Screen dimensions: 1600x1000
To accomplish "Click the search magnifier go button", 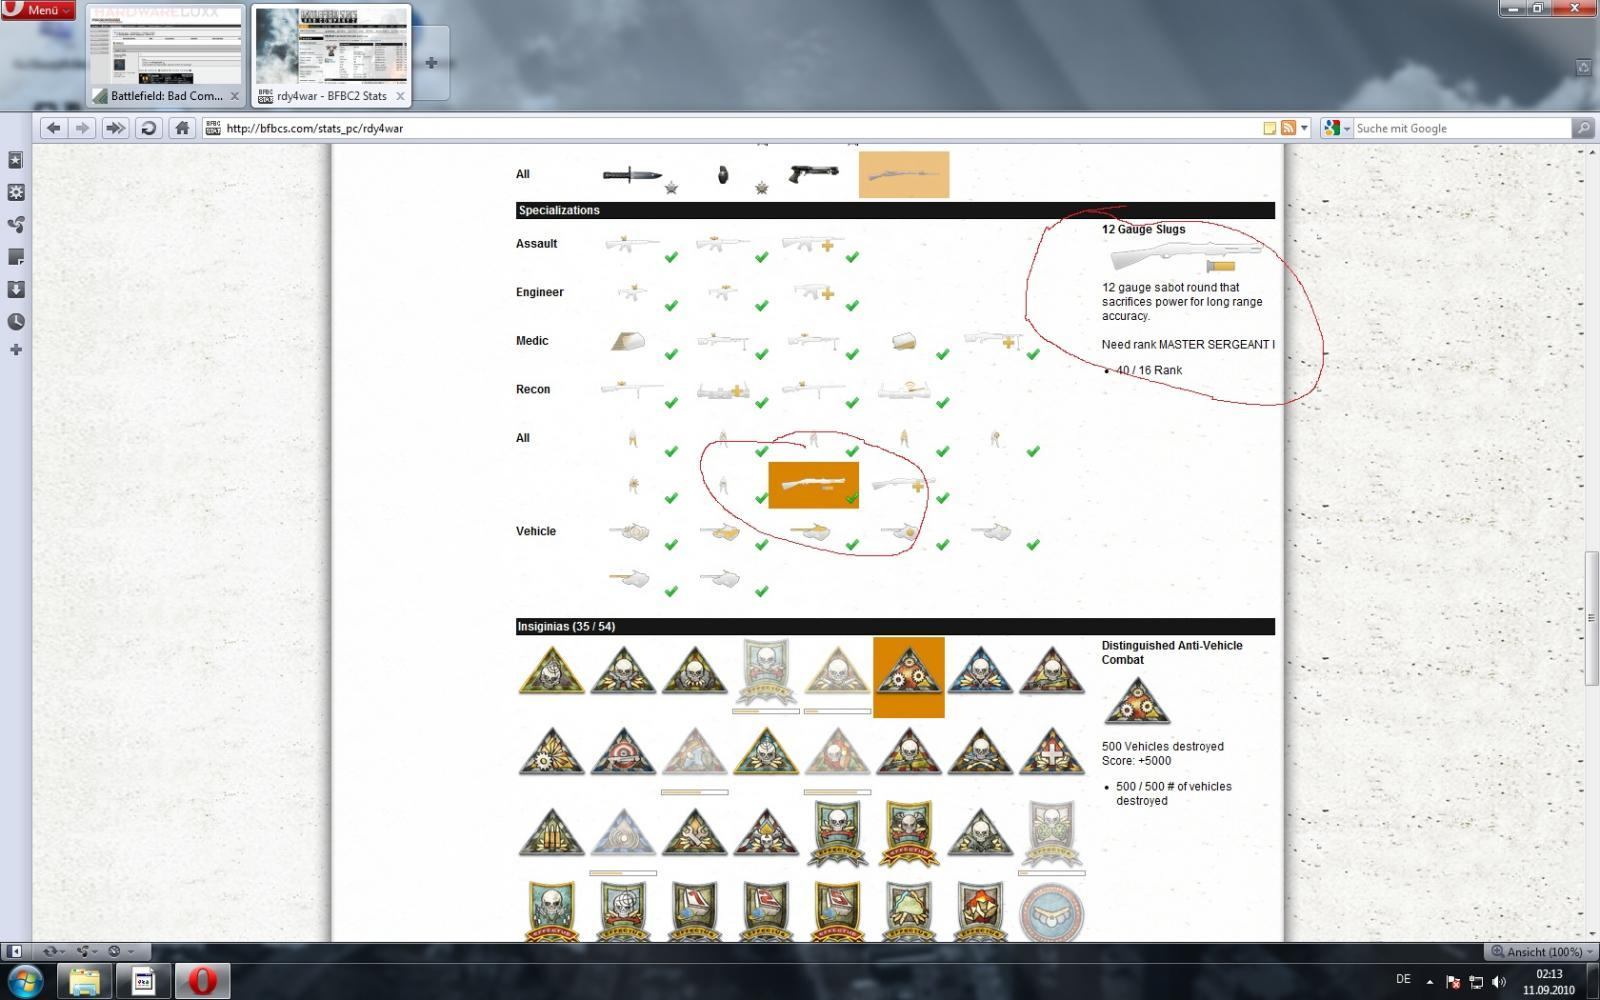I will tap(1583, 128).
